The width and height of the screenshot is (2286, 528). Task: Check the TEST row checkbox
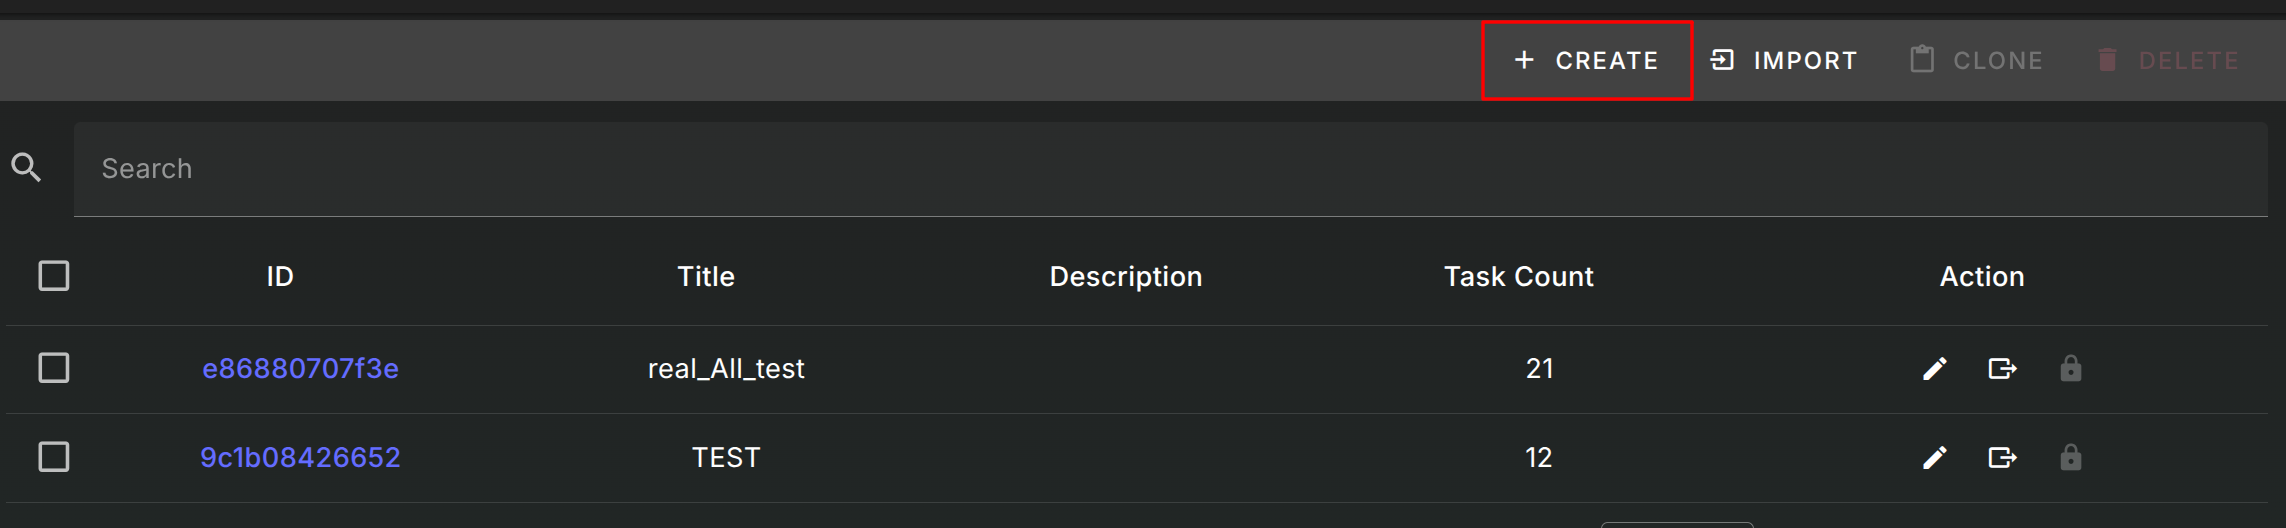[x=54, y=457]
